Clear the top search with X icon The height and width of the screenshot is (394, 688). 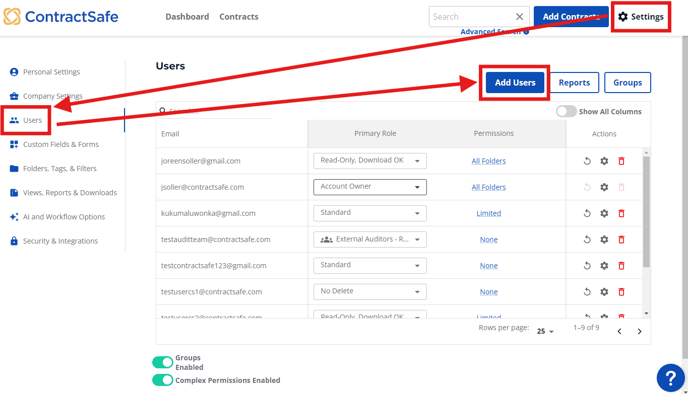coord(520,17)
